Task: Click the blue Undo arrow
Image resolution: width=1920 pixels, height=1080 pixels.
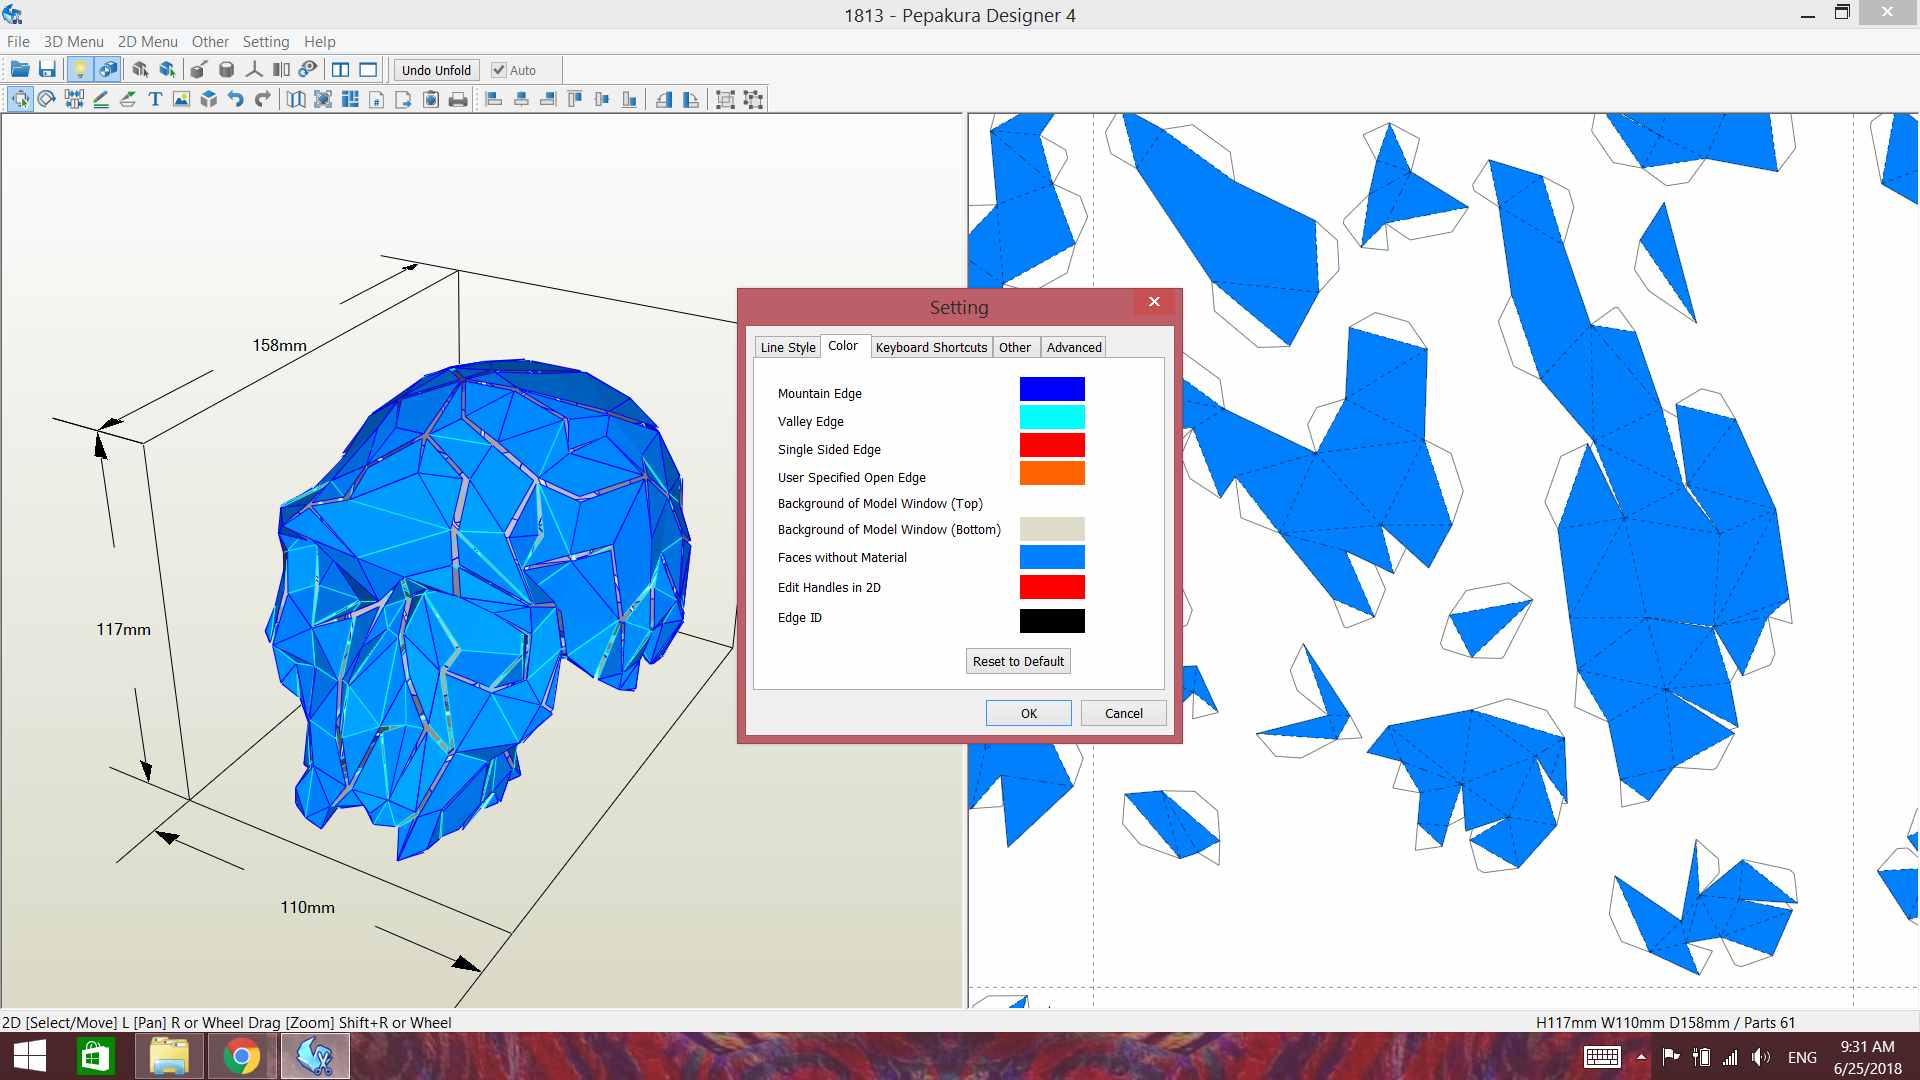Action: coord(235,99)
